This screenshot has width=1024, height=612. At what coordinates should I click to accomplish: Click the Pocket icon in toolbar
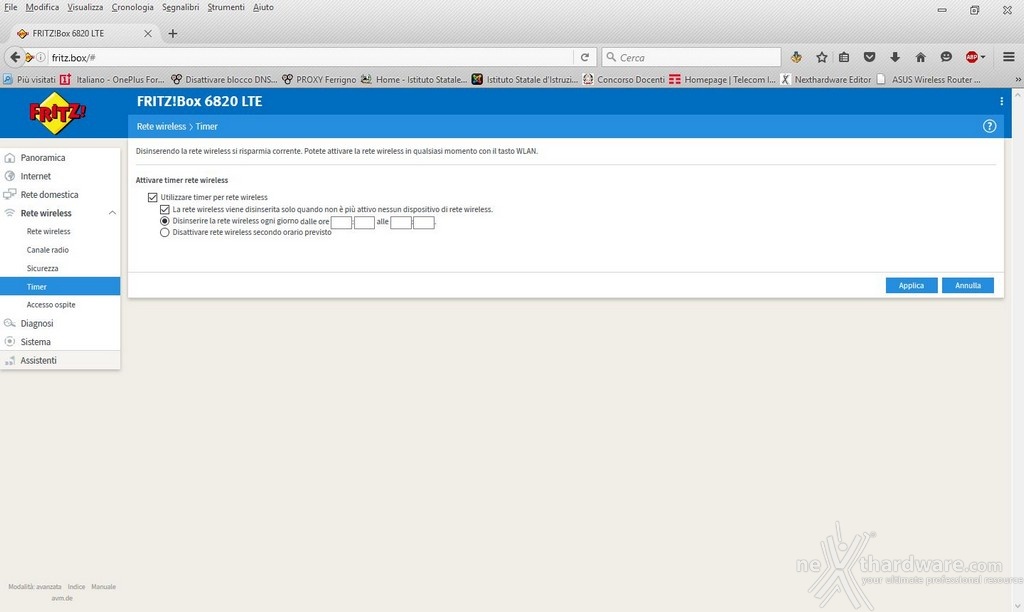coord(869,57)
